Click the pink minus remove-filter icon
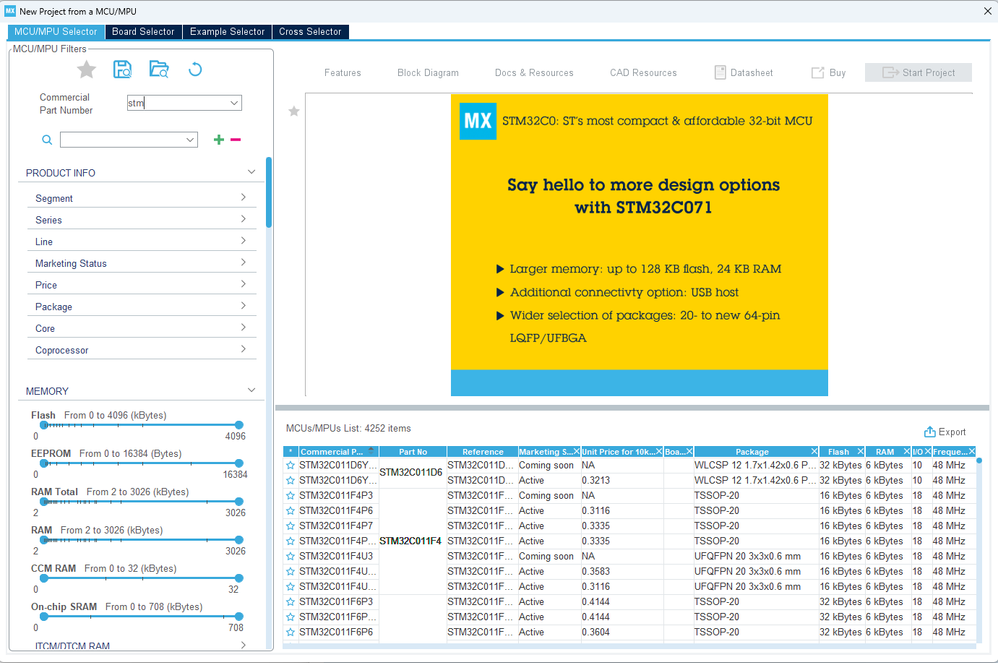The width and height of the screenshot is (998, 663). (x=236, y=140)
